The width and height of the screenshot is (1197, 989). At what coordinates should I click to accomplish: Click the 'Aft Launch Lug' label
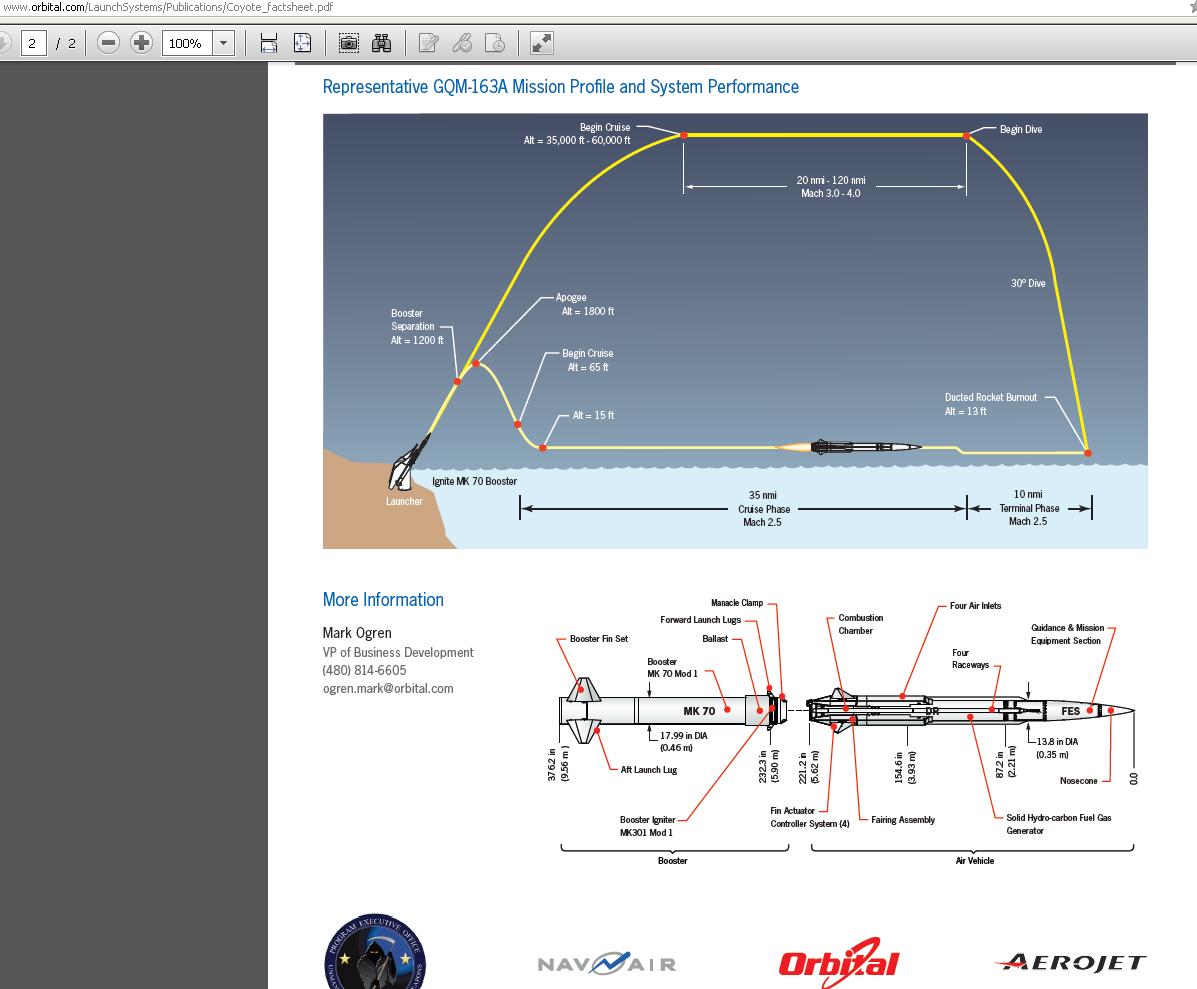click(648, 770)
